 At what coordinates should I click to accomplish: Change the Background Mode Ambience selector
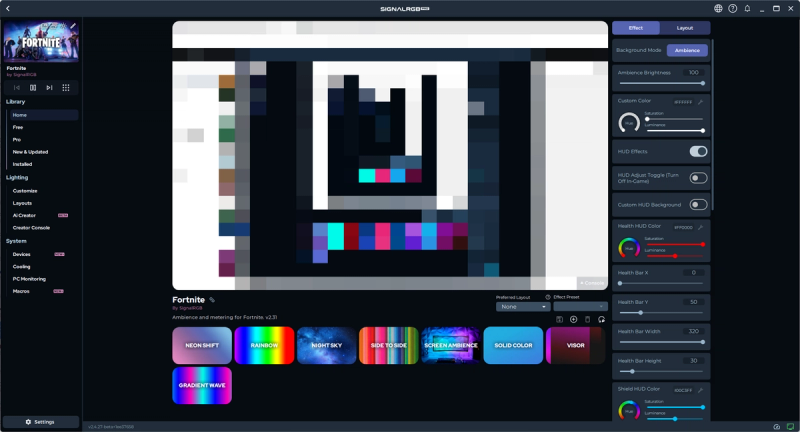coord(687,50)
